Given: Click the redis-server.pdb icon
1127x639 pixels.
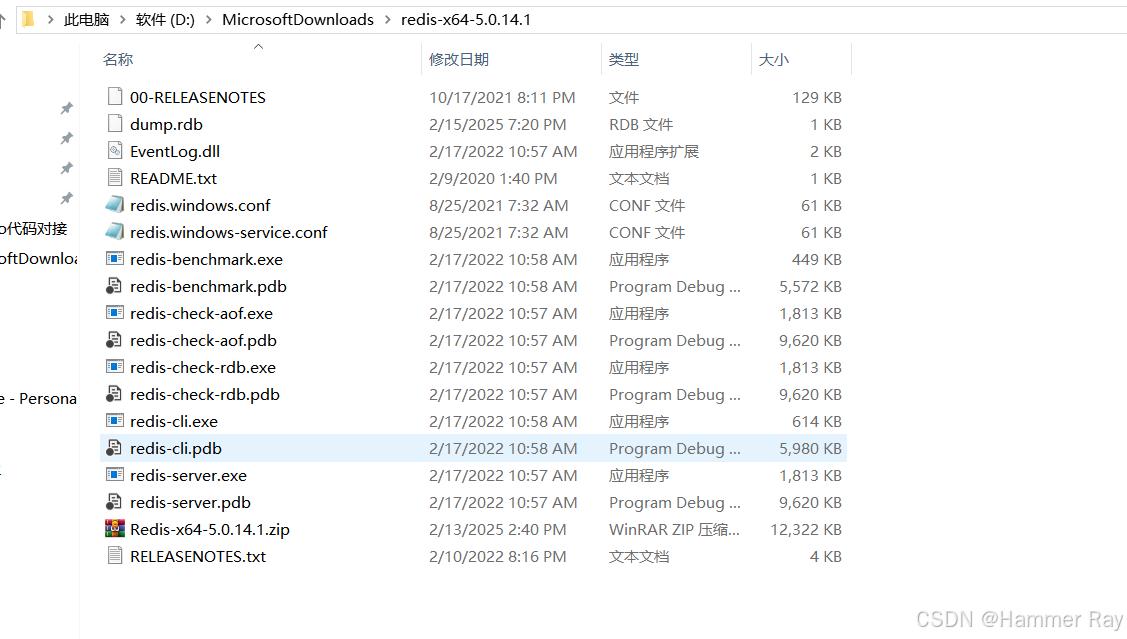Looking at the screenshot, I should click(114, 502).
